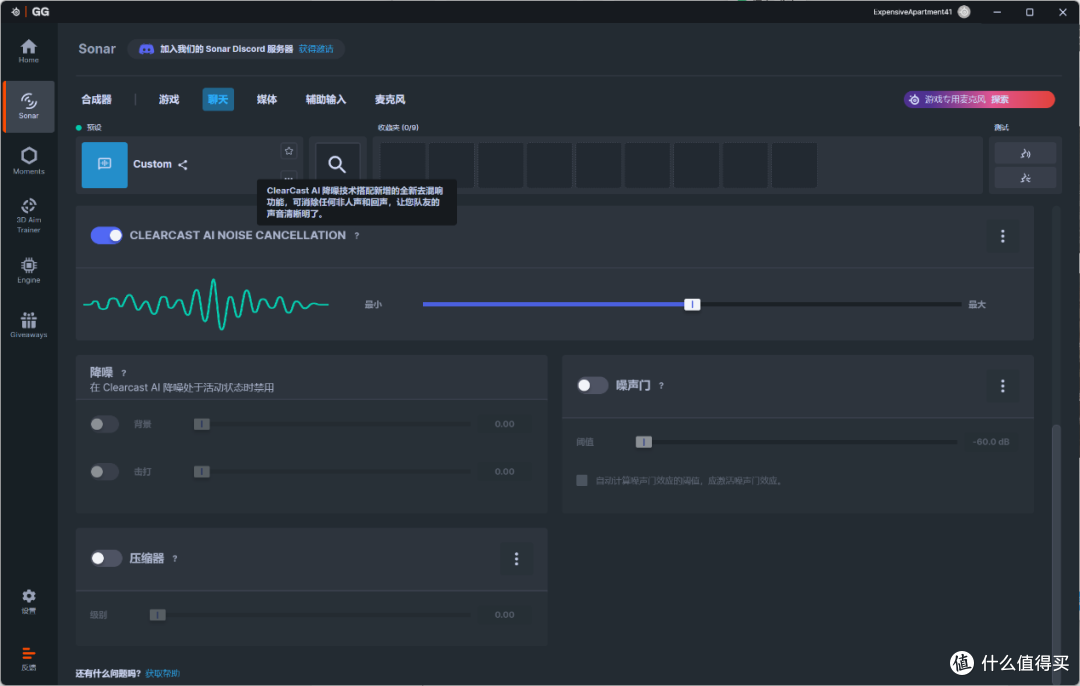Image resolution: width=1080 pixels, height=686 pixels.
Task: Launch the 3D Aim Trainer
Action: coord(28,215)
